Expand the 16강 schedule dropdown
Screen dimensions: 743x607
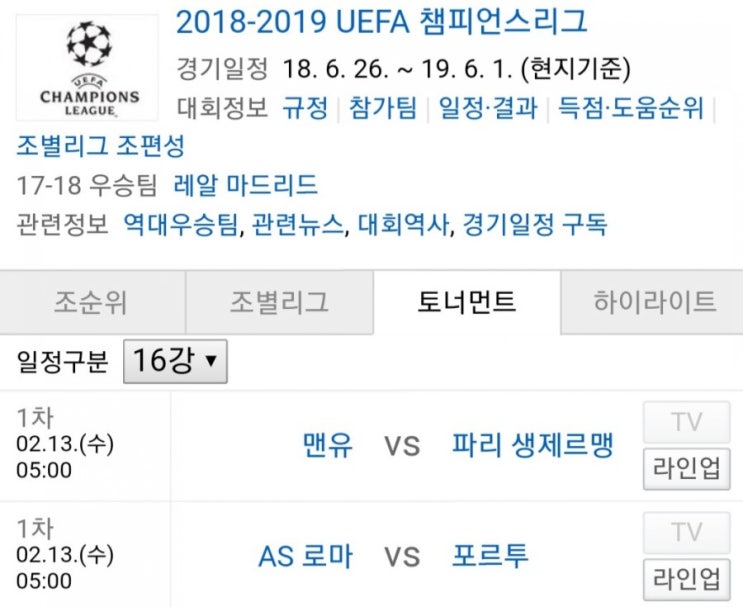tap(175, 361)
